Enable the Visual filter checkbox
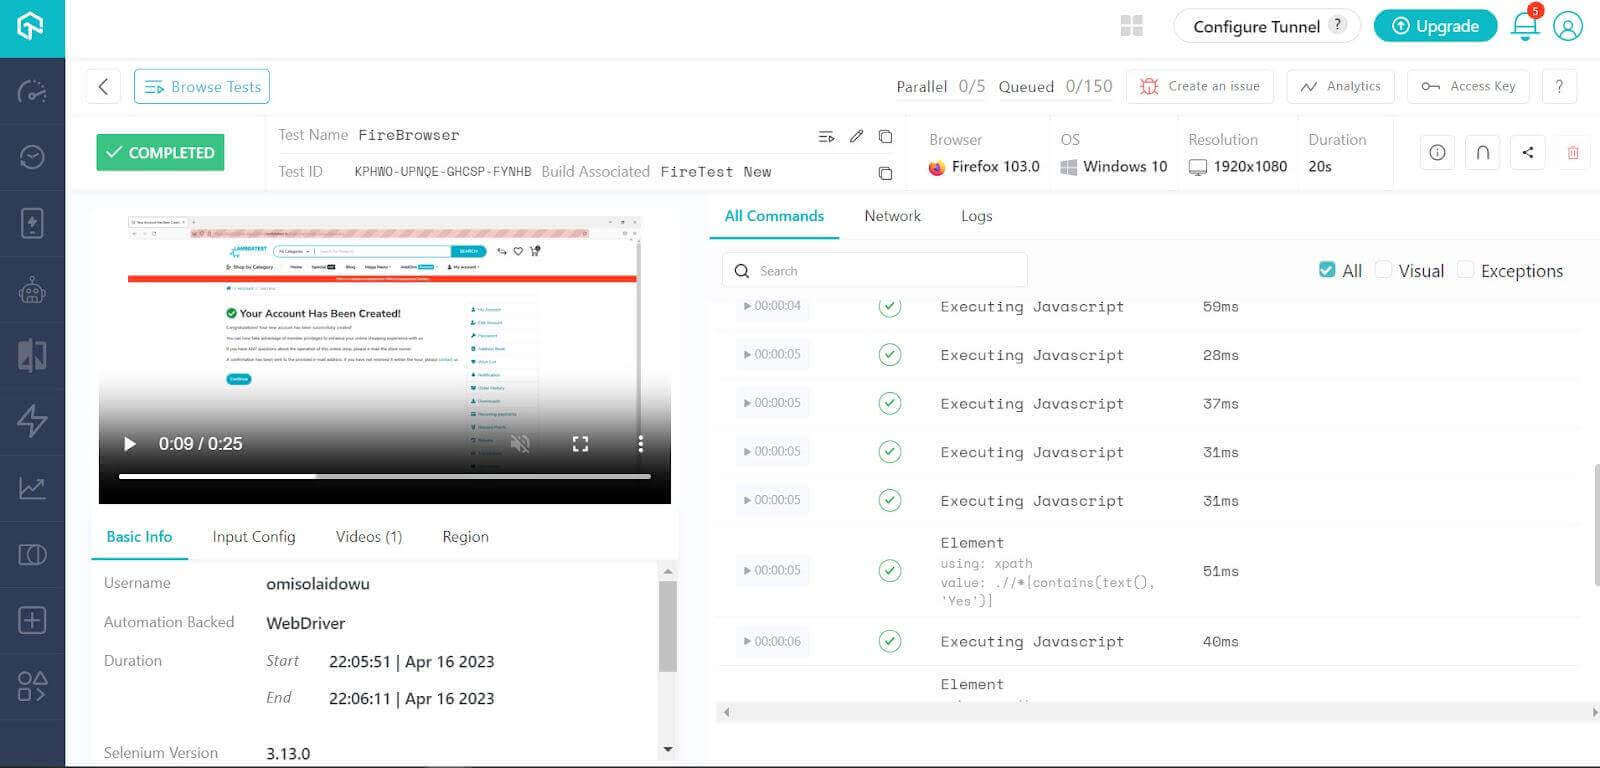The width and height of the screenshot is (1600, 768). (x=1384, y=270)
